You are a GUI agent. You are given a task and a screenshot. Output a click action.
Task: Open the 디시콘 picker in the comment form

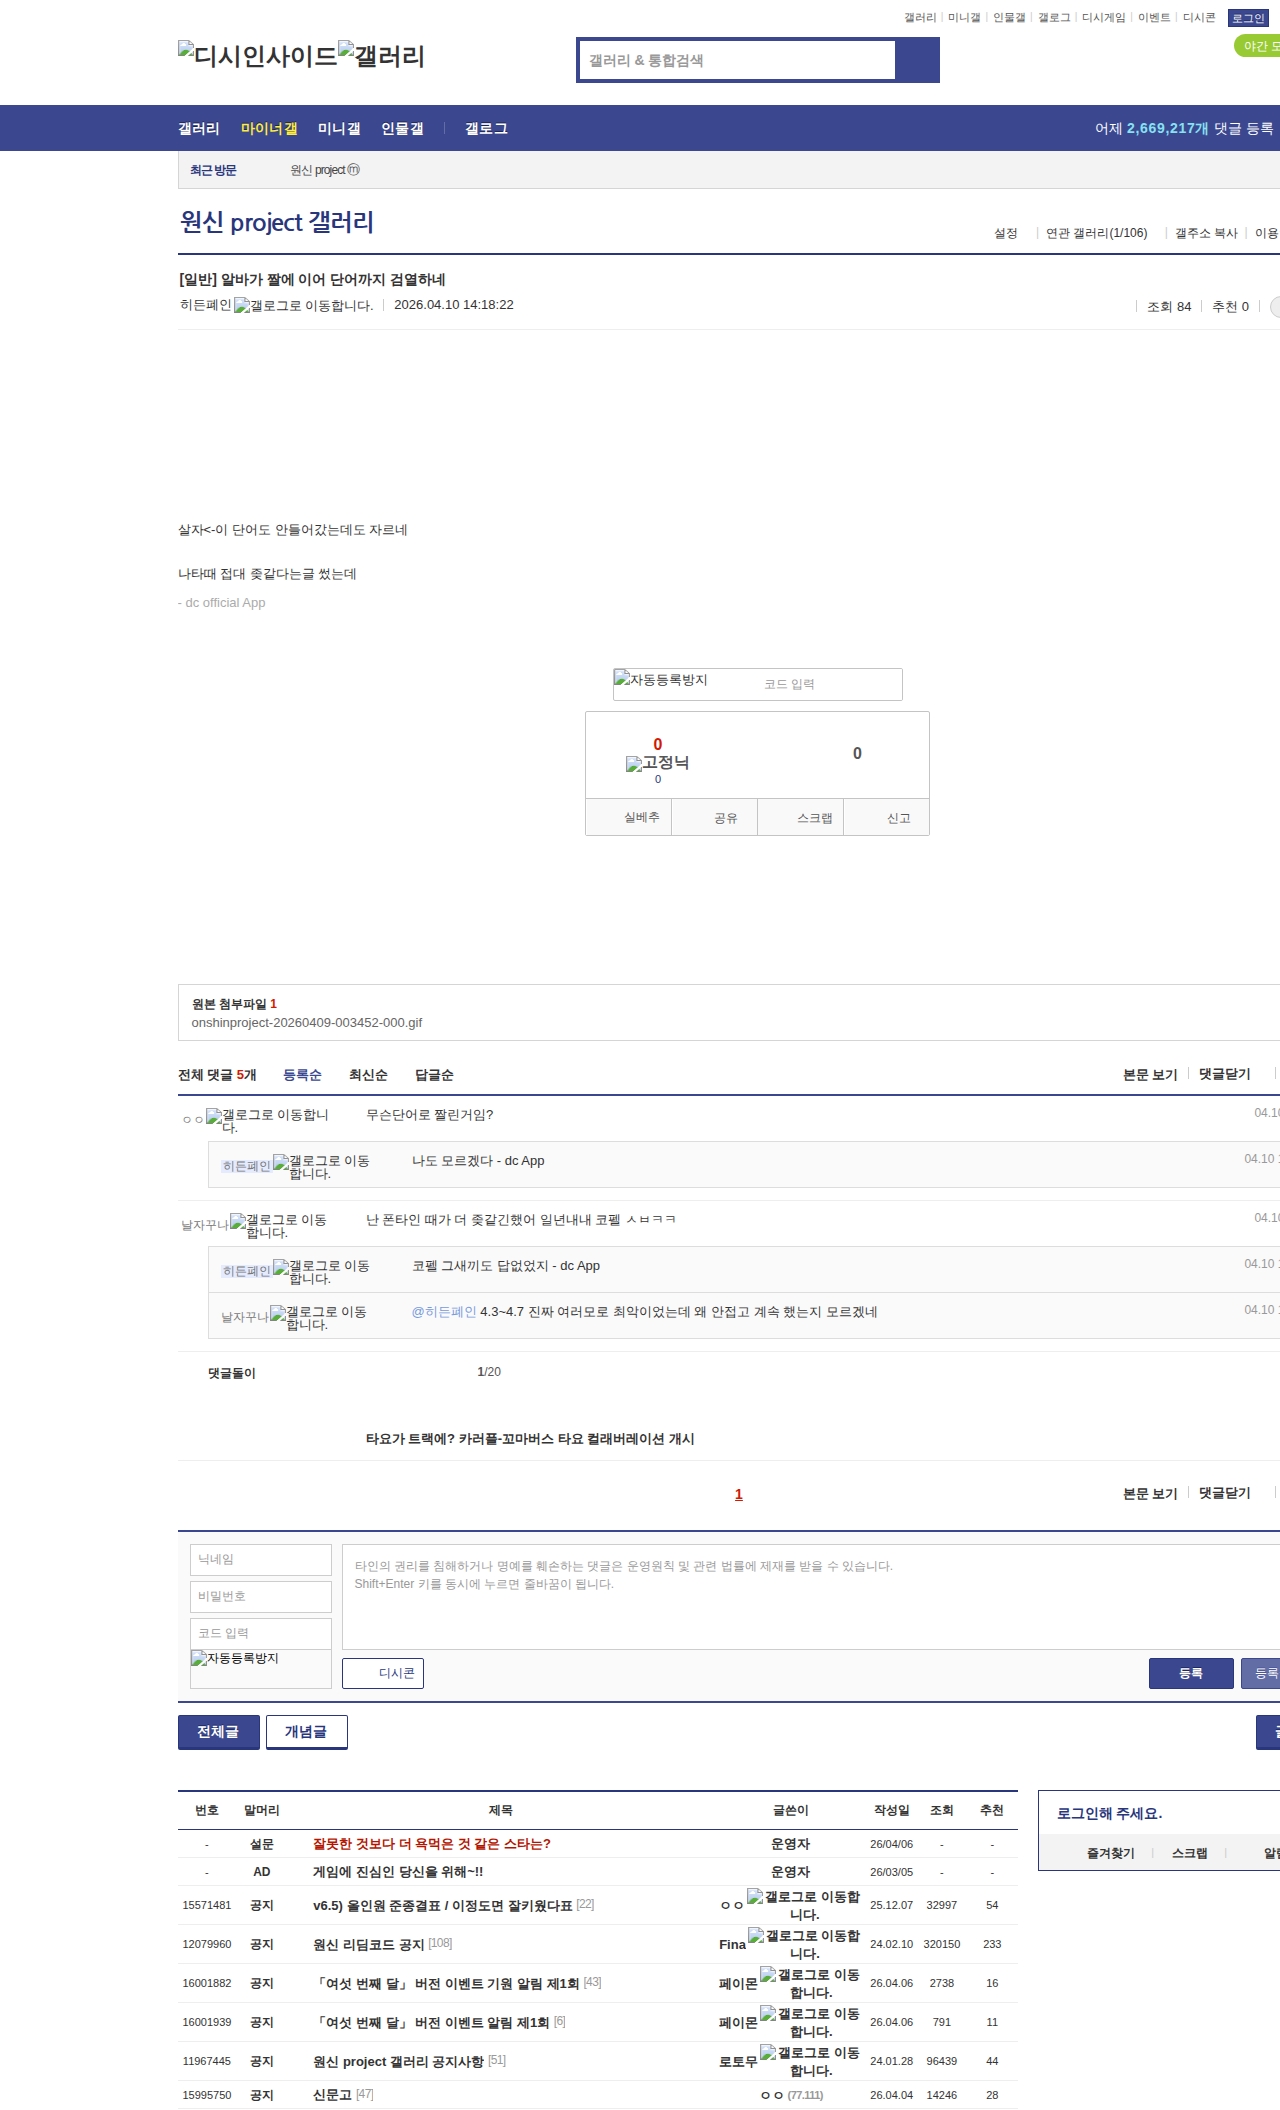pos(383,1673)
